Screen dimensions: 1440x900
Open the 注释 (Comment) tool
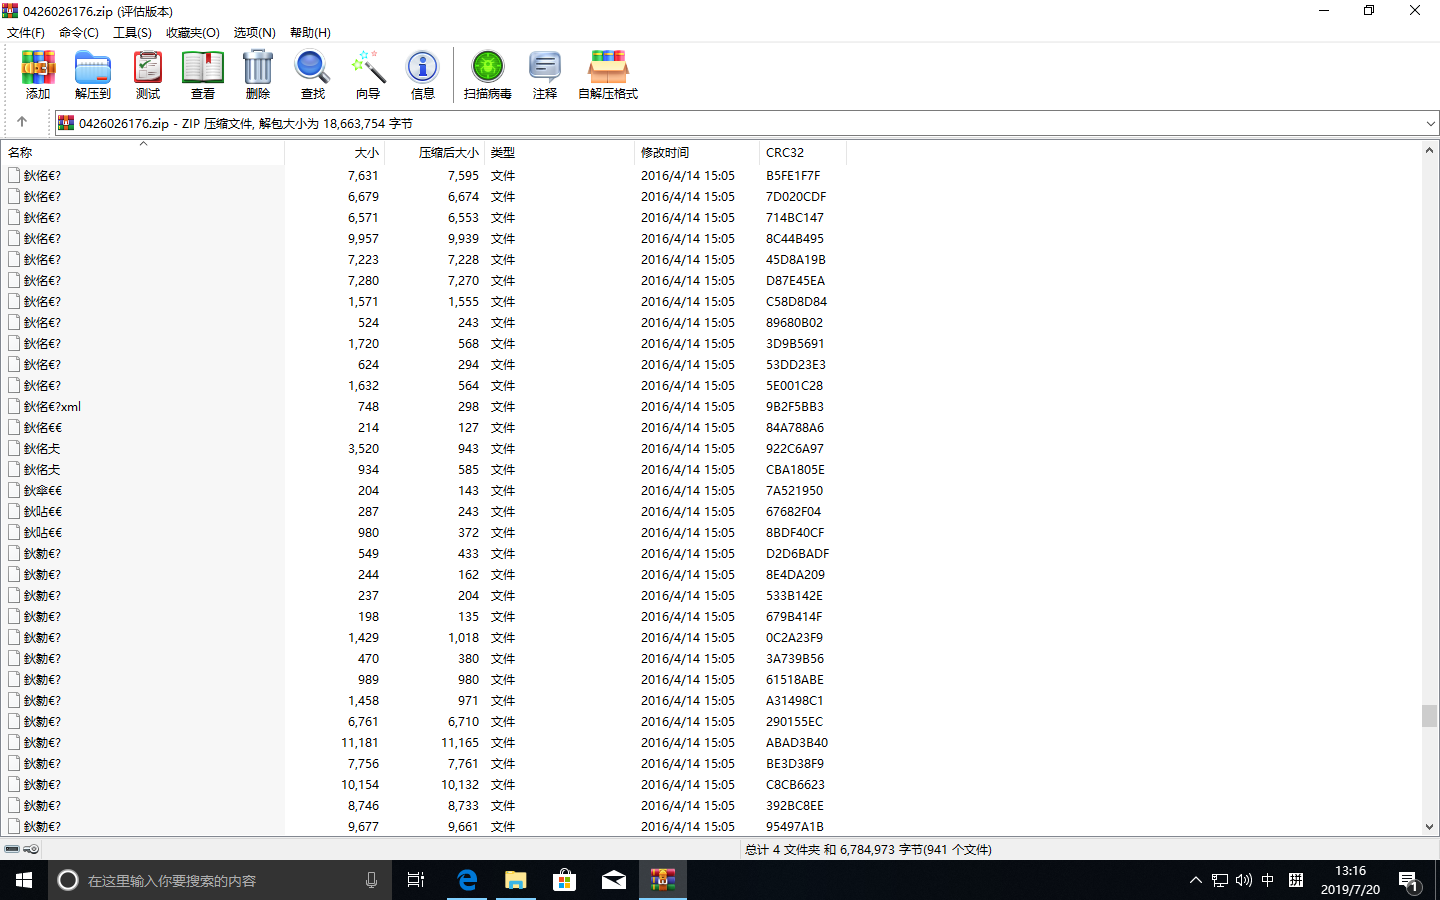[545, 75]
